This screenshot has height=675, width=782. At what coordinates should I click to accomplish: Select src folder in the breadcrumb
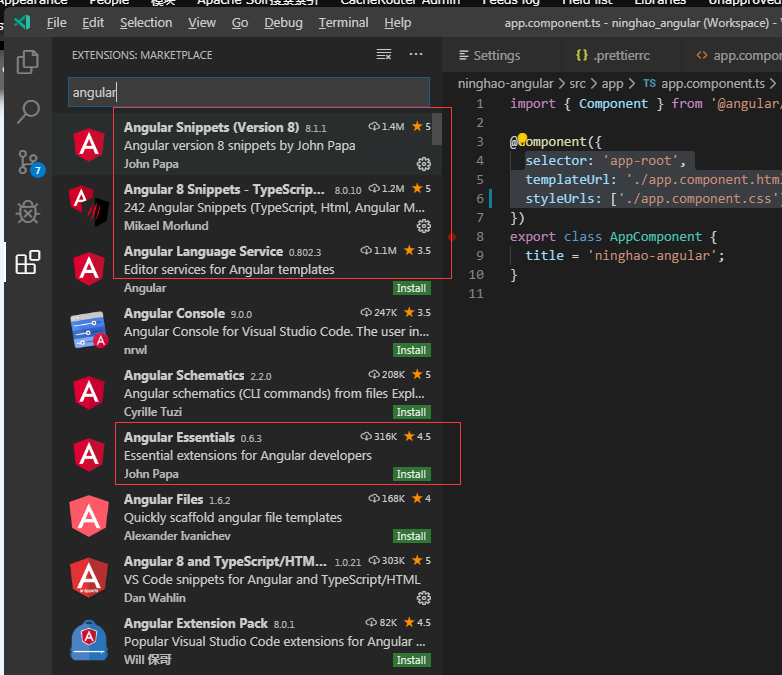(x=577, y=84)
